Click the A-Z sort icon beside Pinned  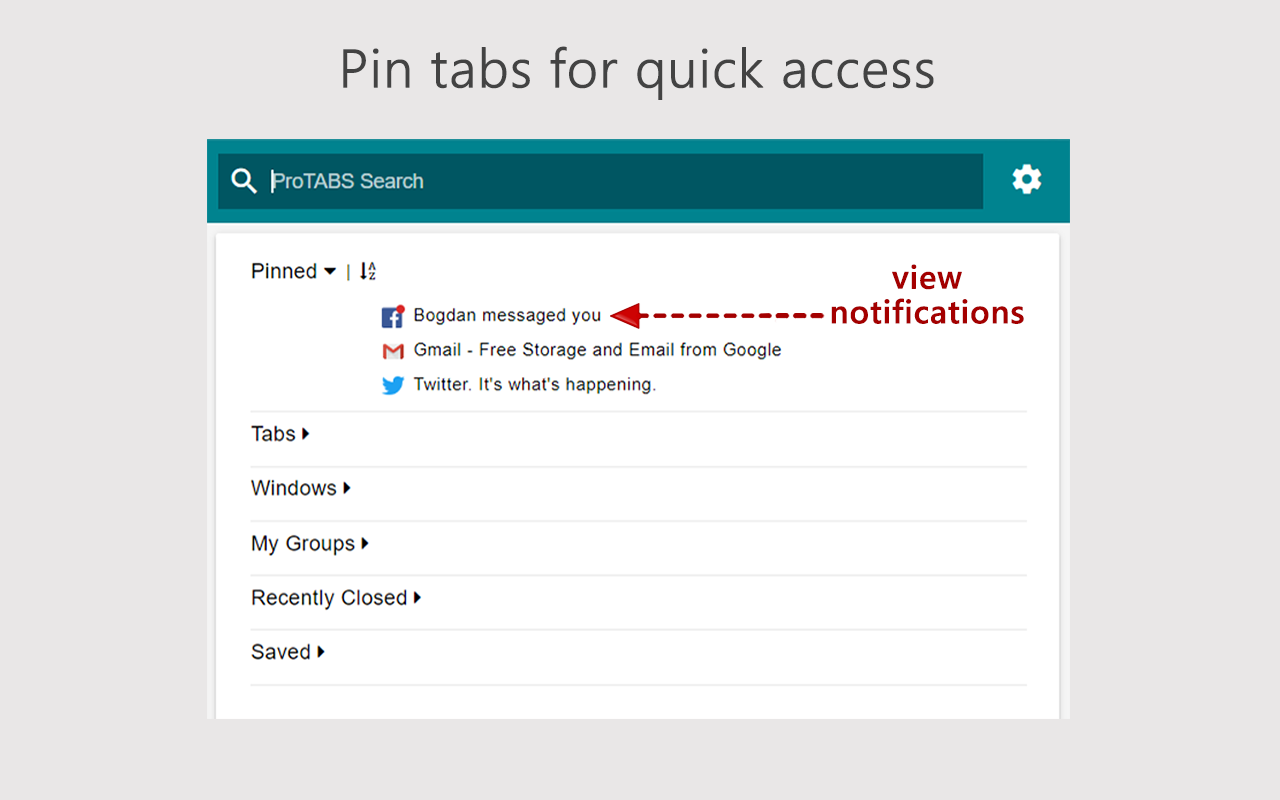367,271
